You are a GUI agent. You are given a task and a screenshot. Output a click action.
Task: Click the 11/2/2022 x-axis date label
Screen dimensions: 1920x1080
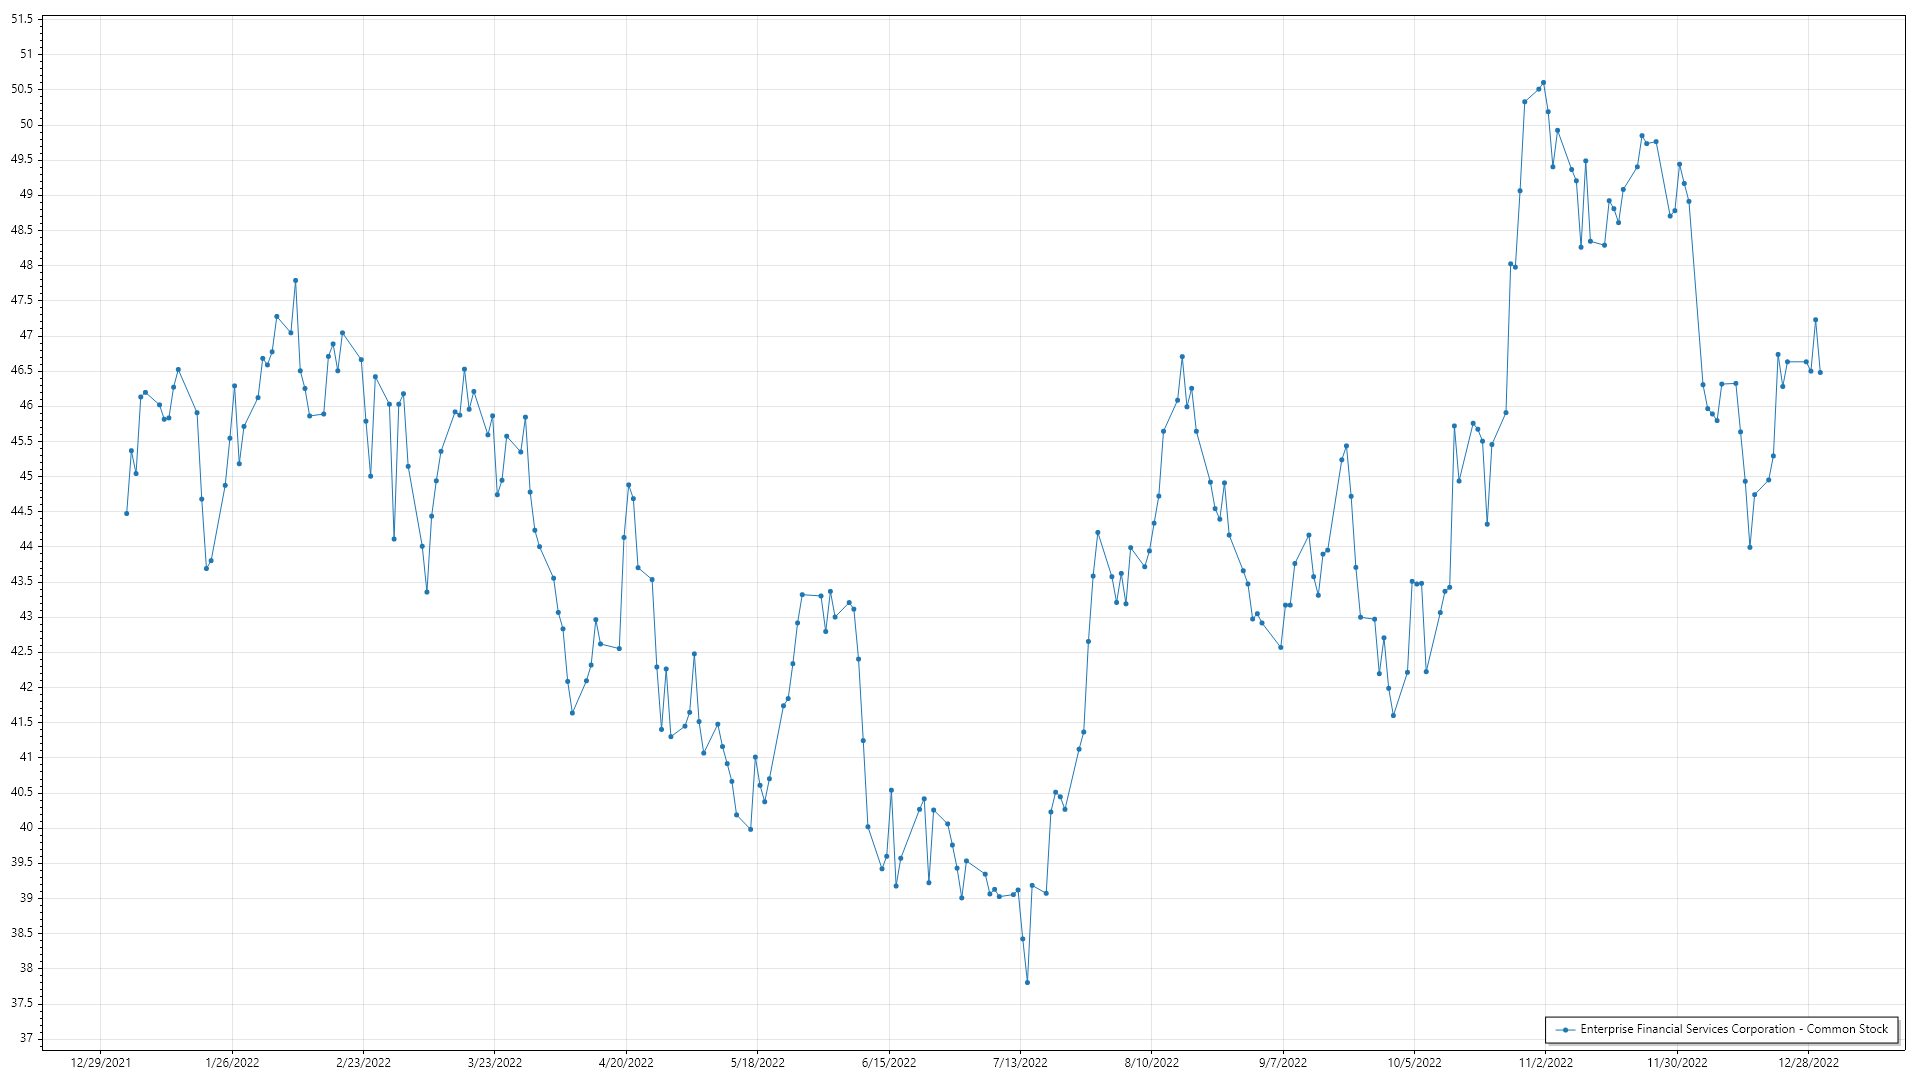pyautogui.click(x=1546, y=1063)
